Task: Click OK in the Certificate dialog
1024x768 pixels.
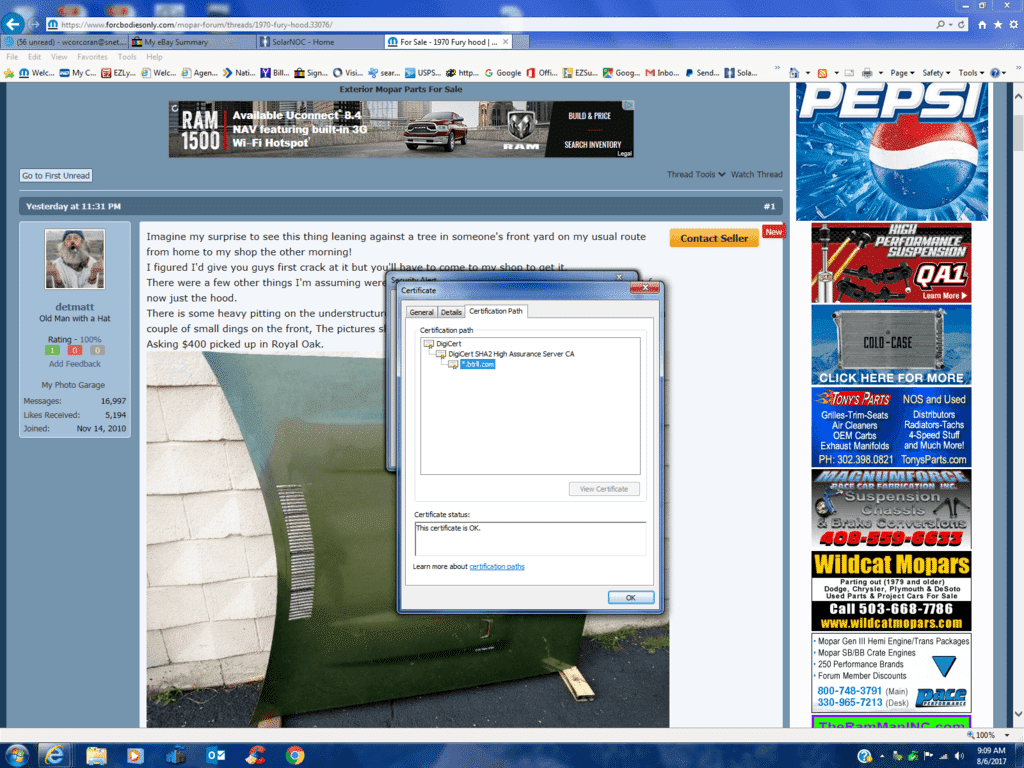Action: click(630, 597)
